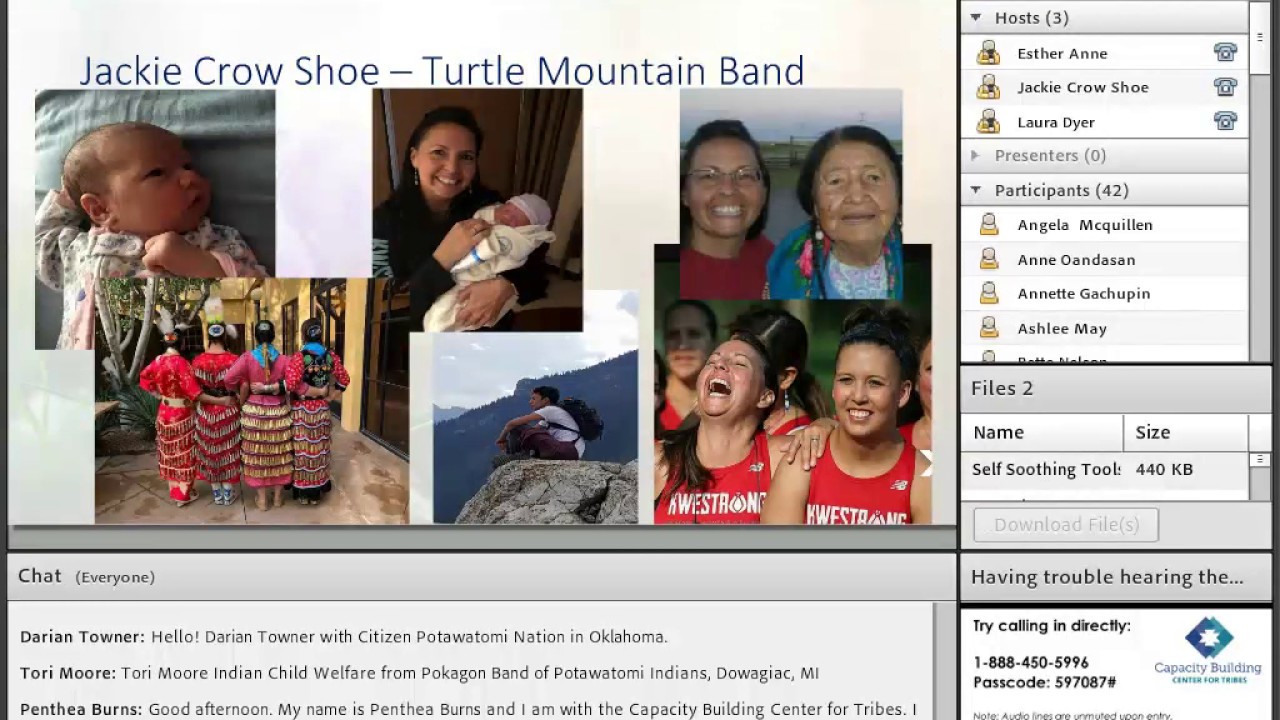Click the phone icon beside Laura Dyer
The image size is (1280, 720).
1225,122
